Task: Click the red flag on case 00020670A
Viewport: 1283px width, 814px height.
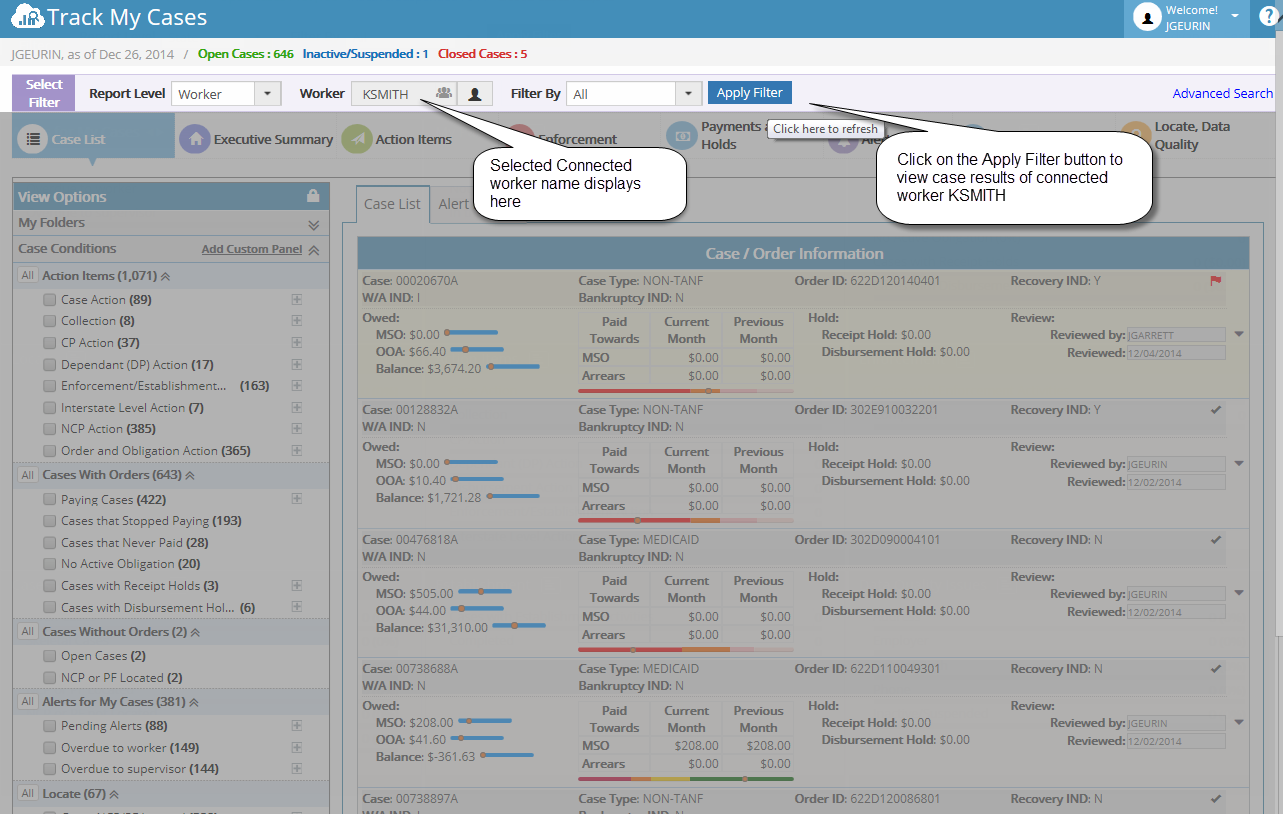Action: pos(1216,281)
